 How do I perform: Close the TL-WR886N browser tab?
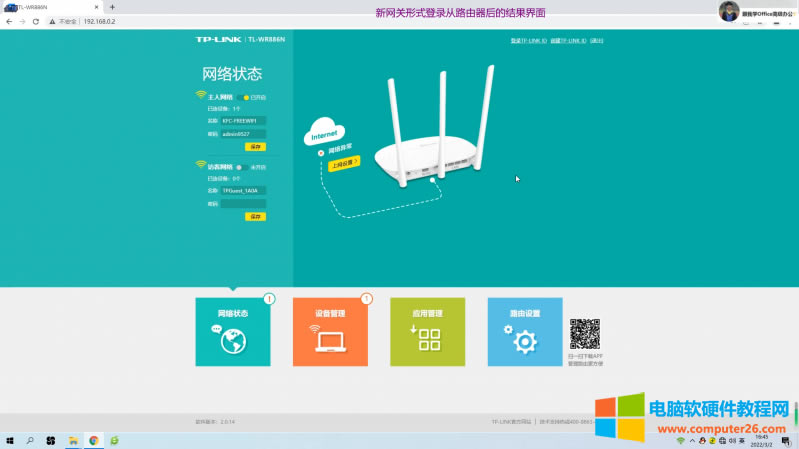coord(96,7)
